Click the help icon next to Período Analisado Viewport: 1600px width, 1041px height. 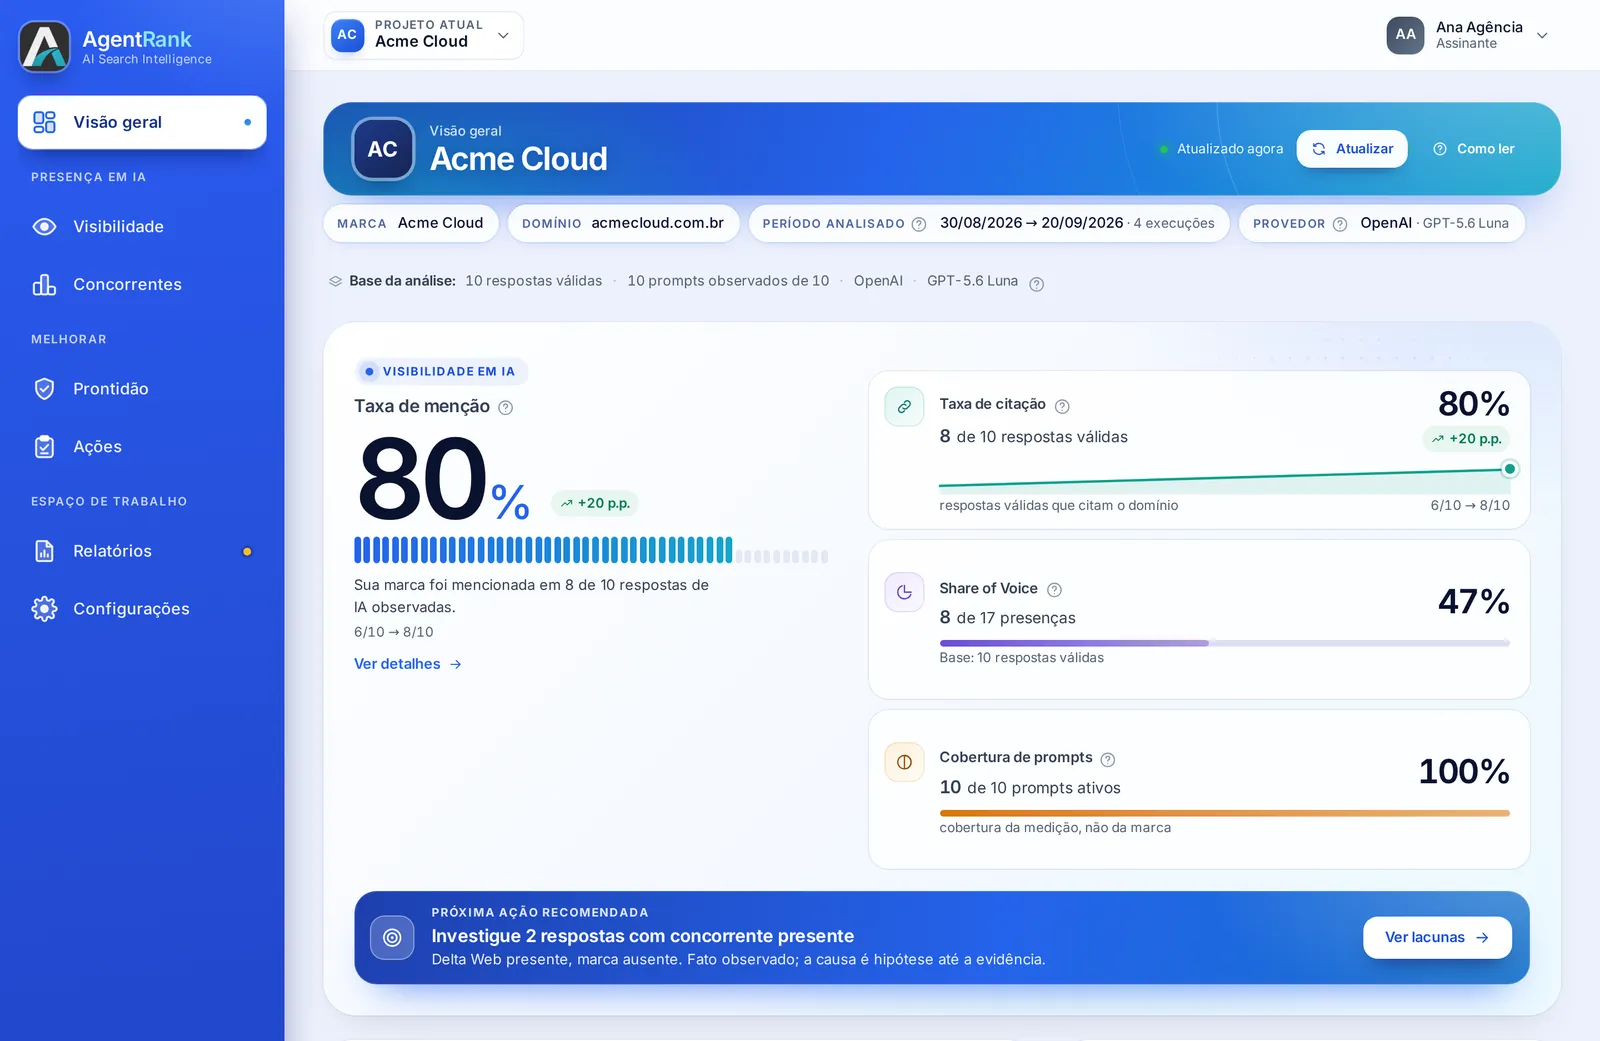tap(919, 224)
